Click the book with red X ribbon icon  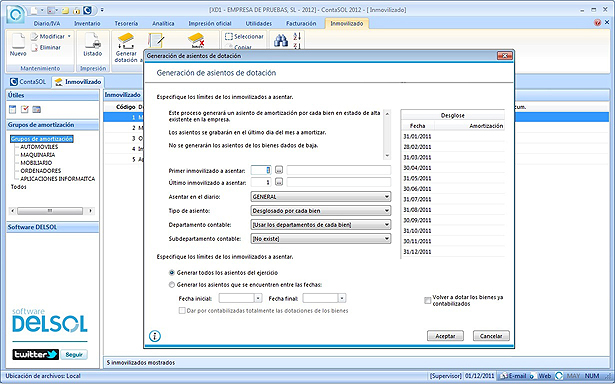pyautogui.click(x=195, y=40)
